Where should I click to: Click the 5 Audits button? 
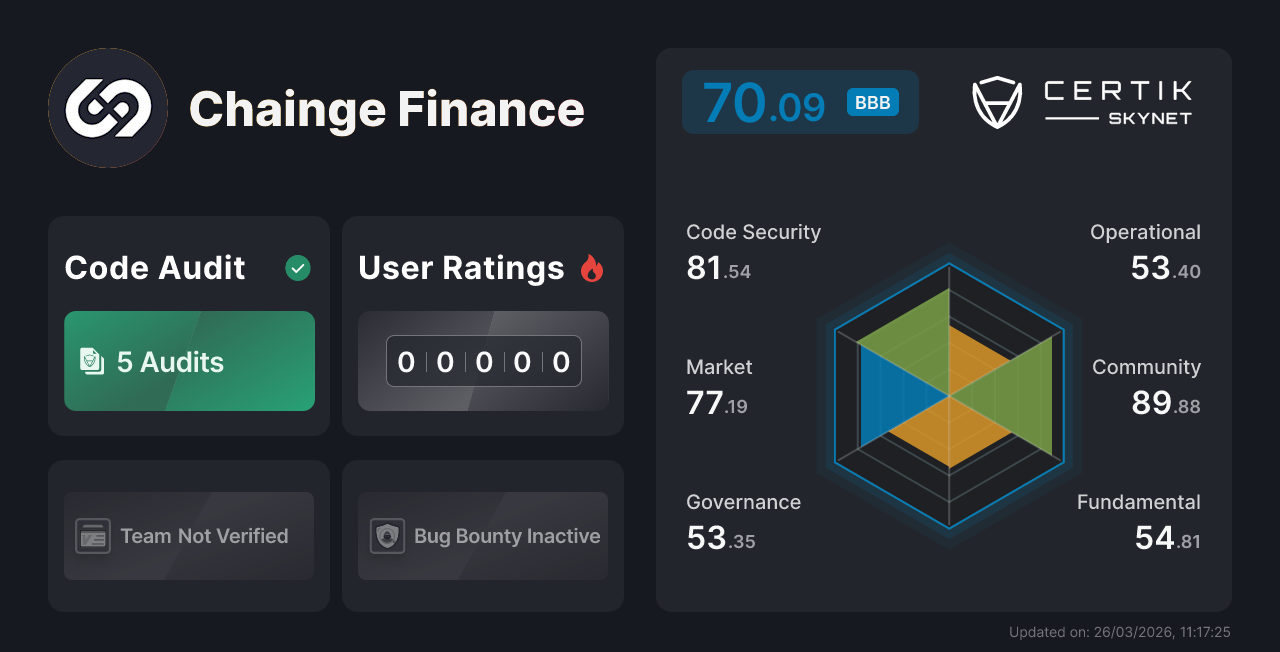pos(189,361)
